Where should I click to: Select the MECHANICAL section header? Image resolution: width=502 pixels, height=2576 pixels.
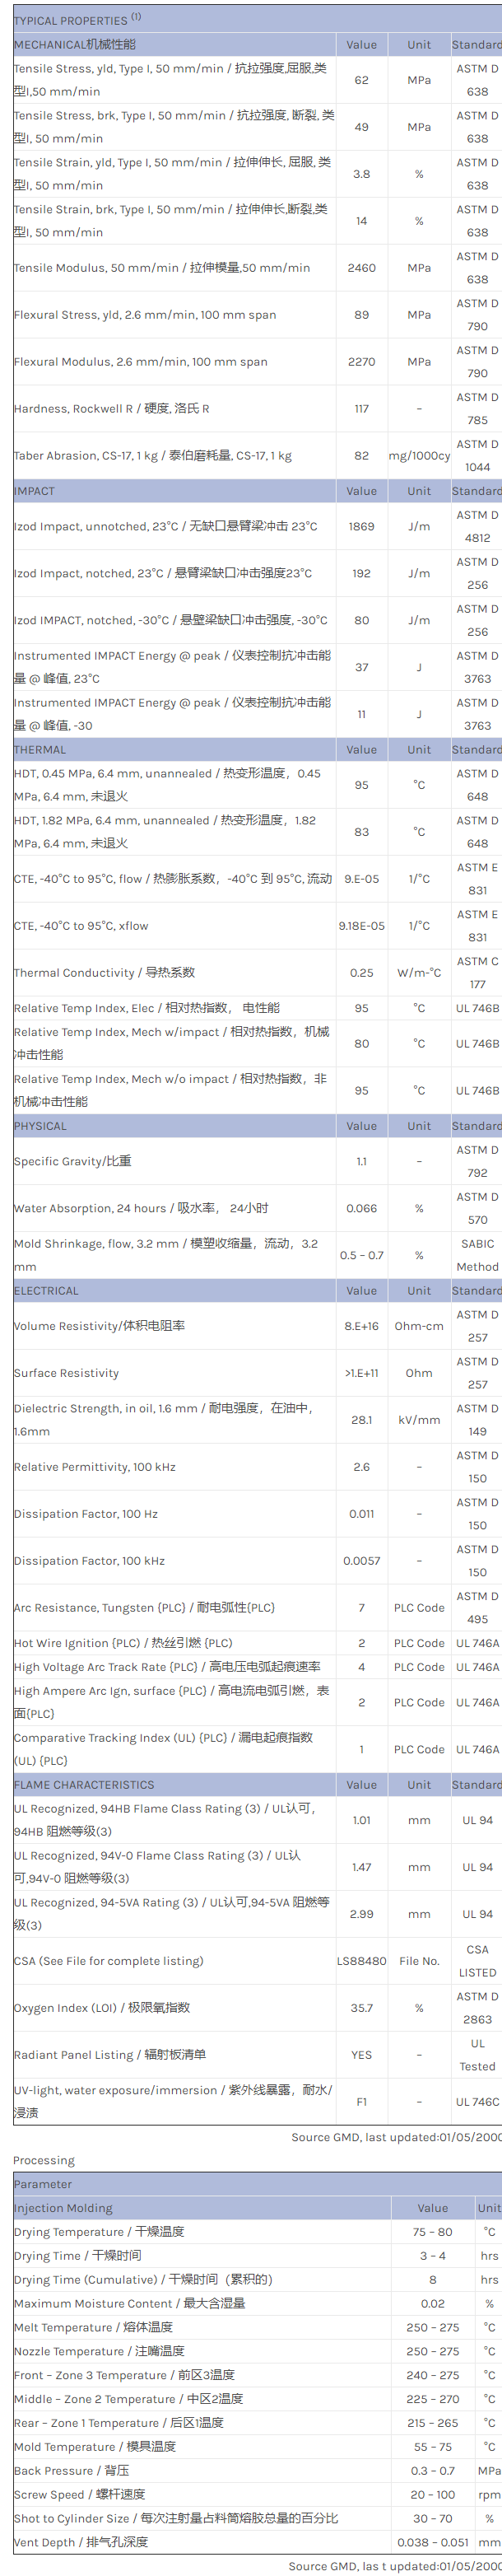pyautogui.click(x=75, y=44)
